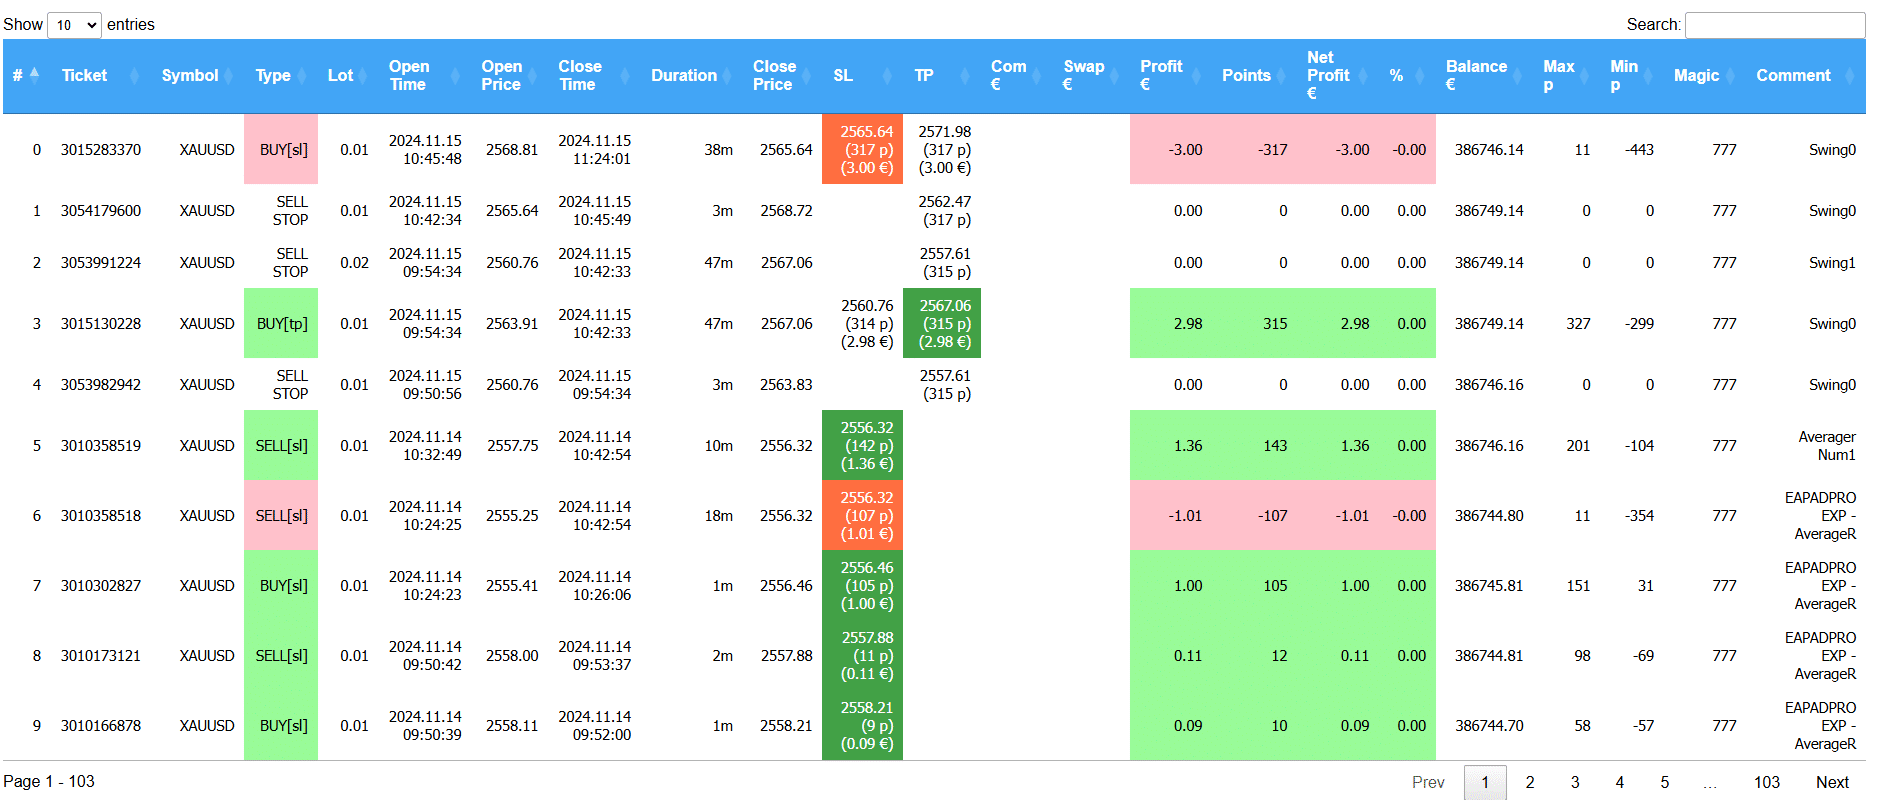Go to page 2
Image resolution: width=1885 pixels, height=800 pixels.
(x=1530, y=782)
